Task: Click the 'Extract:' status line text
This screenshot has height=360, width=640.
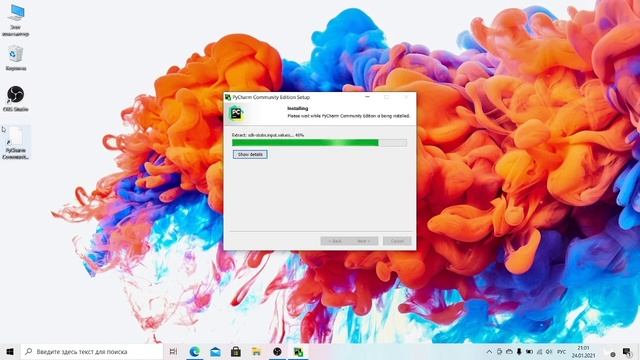Action: click(268, 135)
